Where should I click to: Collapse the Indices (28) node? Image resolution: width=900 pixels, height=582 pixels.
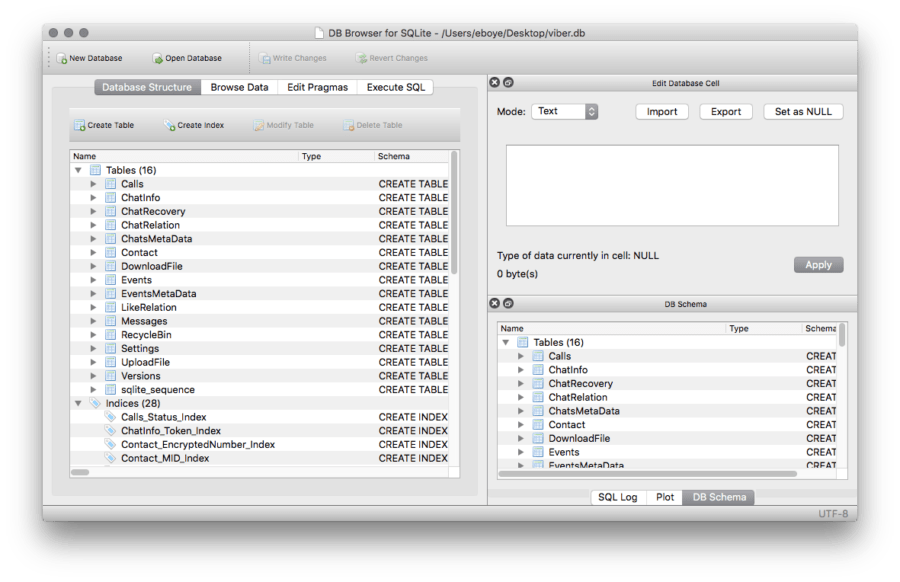pos(78,403)
